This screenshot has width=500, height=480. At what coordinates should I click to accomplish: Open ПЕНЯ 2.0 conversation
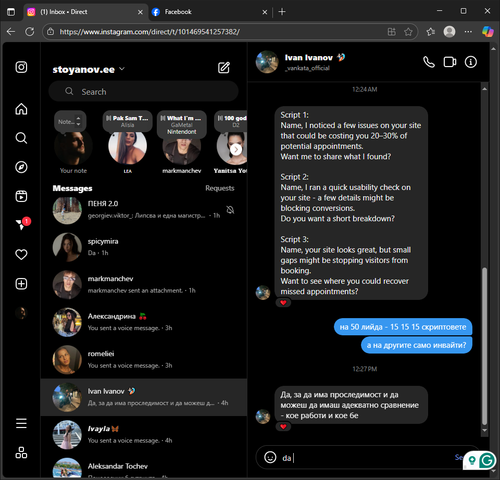[x=144, y=210]
